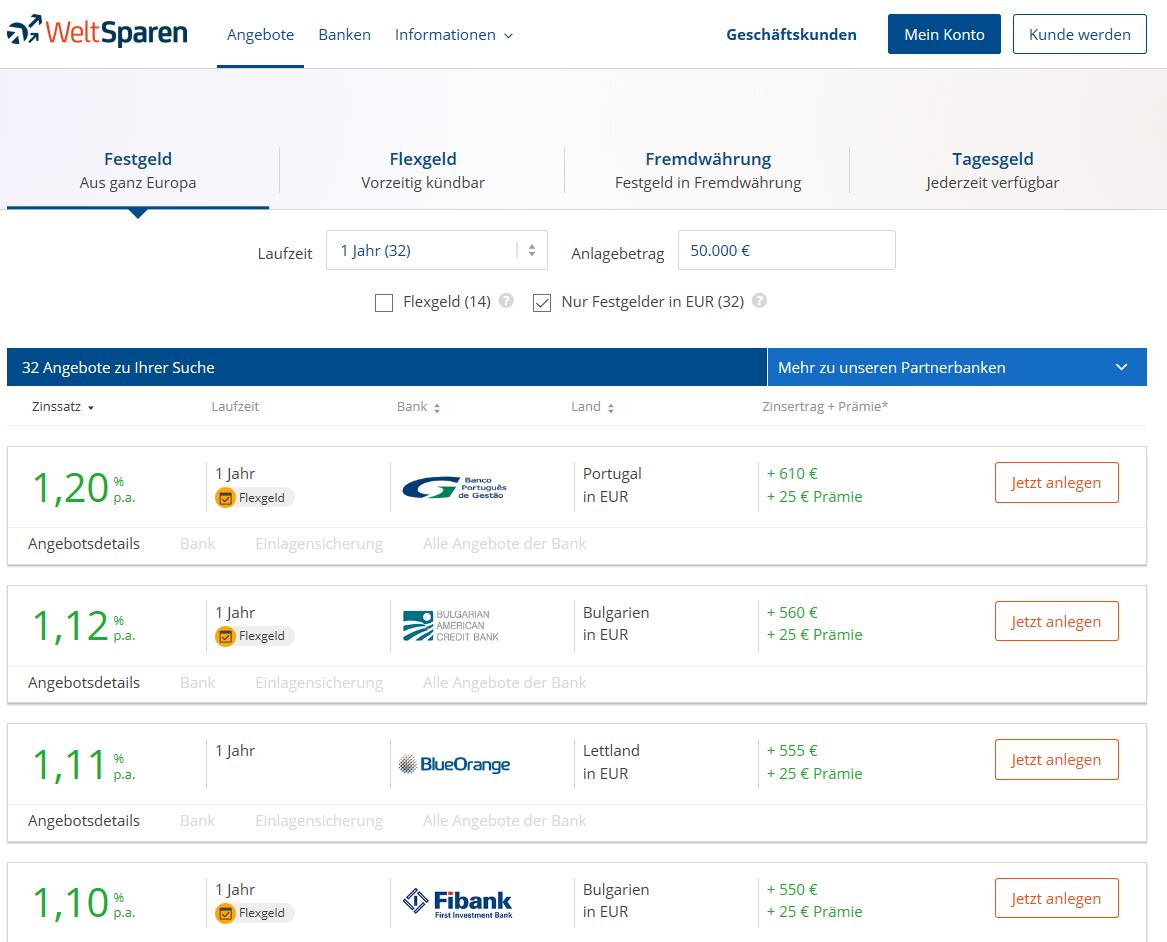Open Alle Angebote der Bank in 1,20% offer

505,544
